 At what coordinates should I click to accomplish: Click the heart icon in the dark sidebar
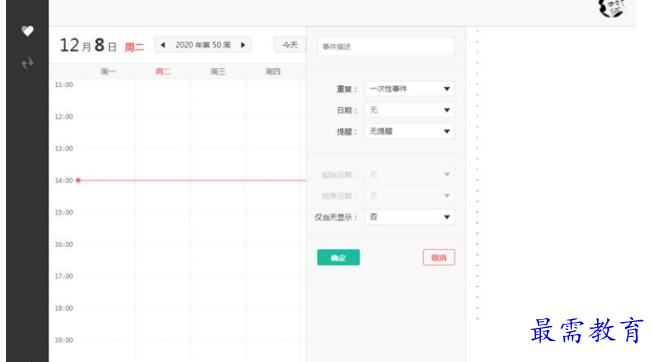tap(27, 31)
